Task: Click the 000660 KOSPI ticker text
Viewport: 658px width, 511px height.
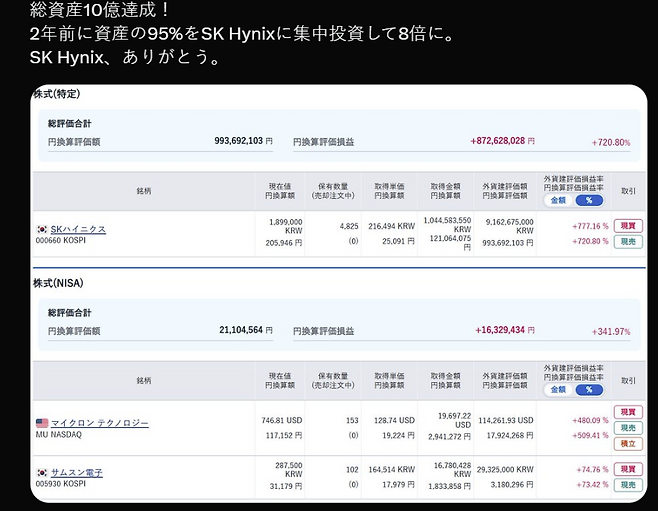Action: point(61,240)
